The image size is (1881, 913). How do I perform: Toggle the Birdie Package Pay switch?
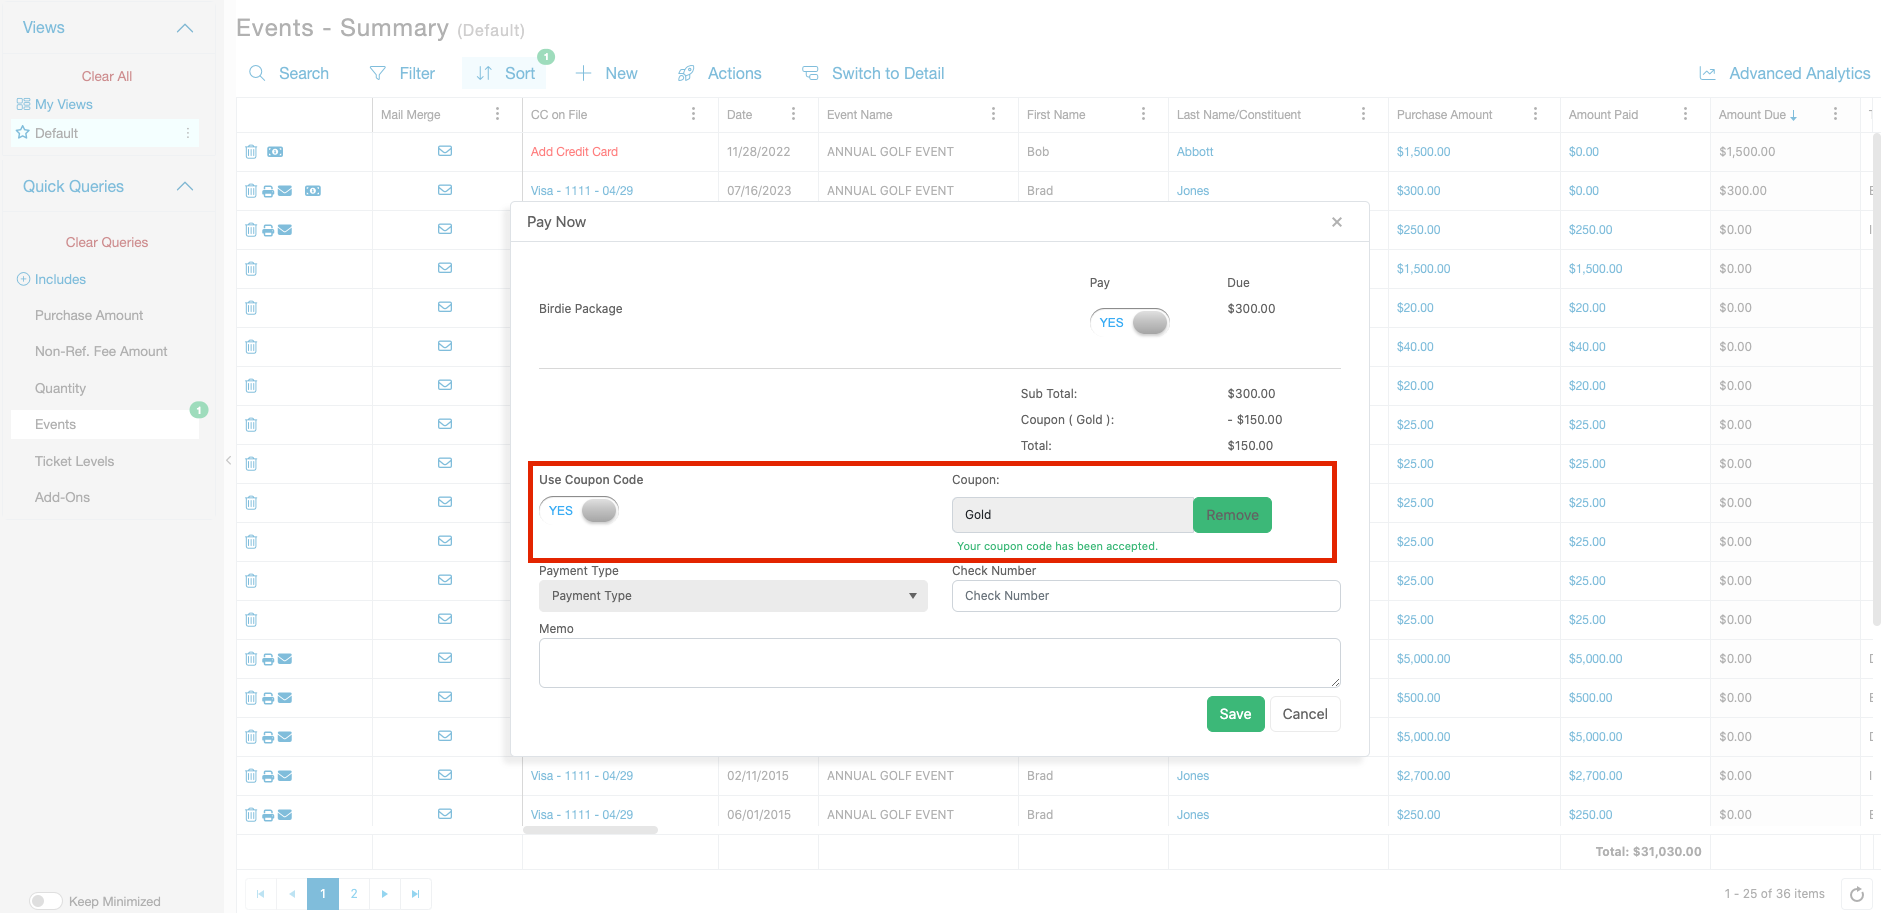pyautogui.click(x=1130, y=322)
